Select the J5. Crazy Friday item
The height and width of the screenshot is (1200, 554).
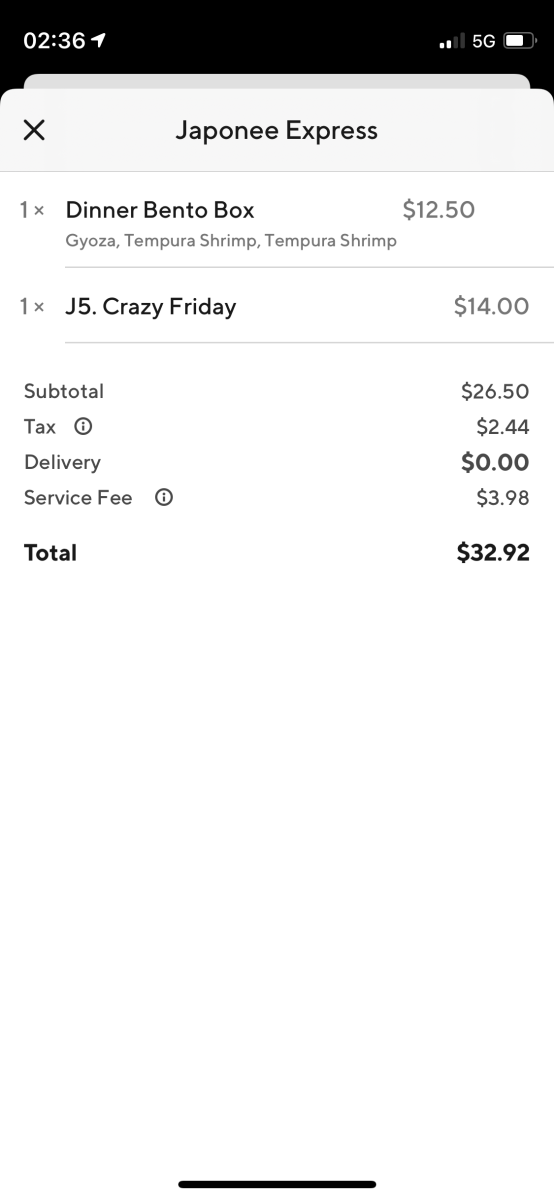(277, 306)
